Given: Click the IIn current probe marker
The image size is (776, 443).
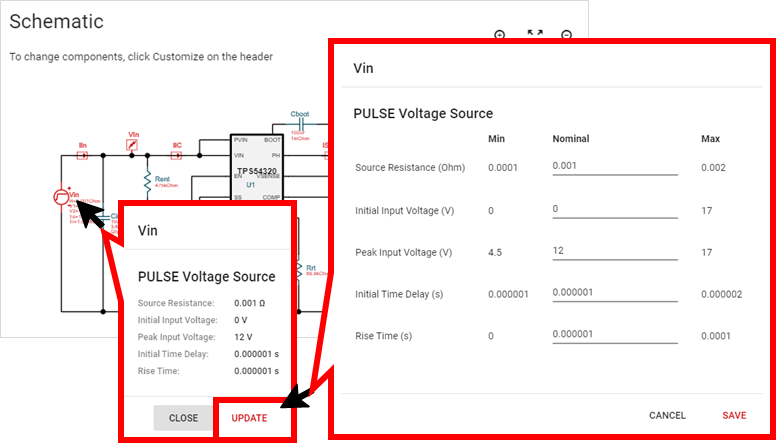Looking at the screenshot, I should pyautogui.click(x=82, y=156).
